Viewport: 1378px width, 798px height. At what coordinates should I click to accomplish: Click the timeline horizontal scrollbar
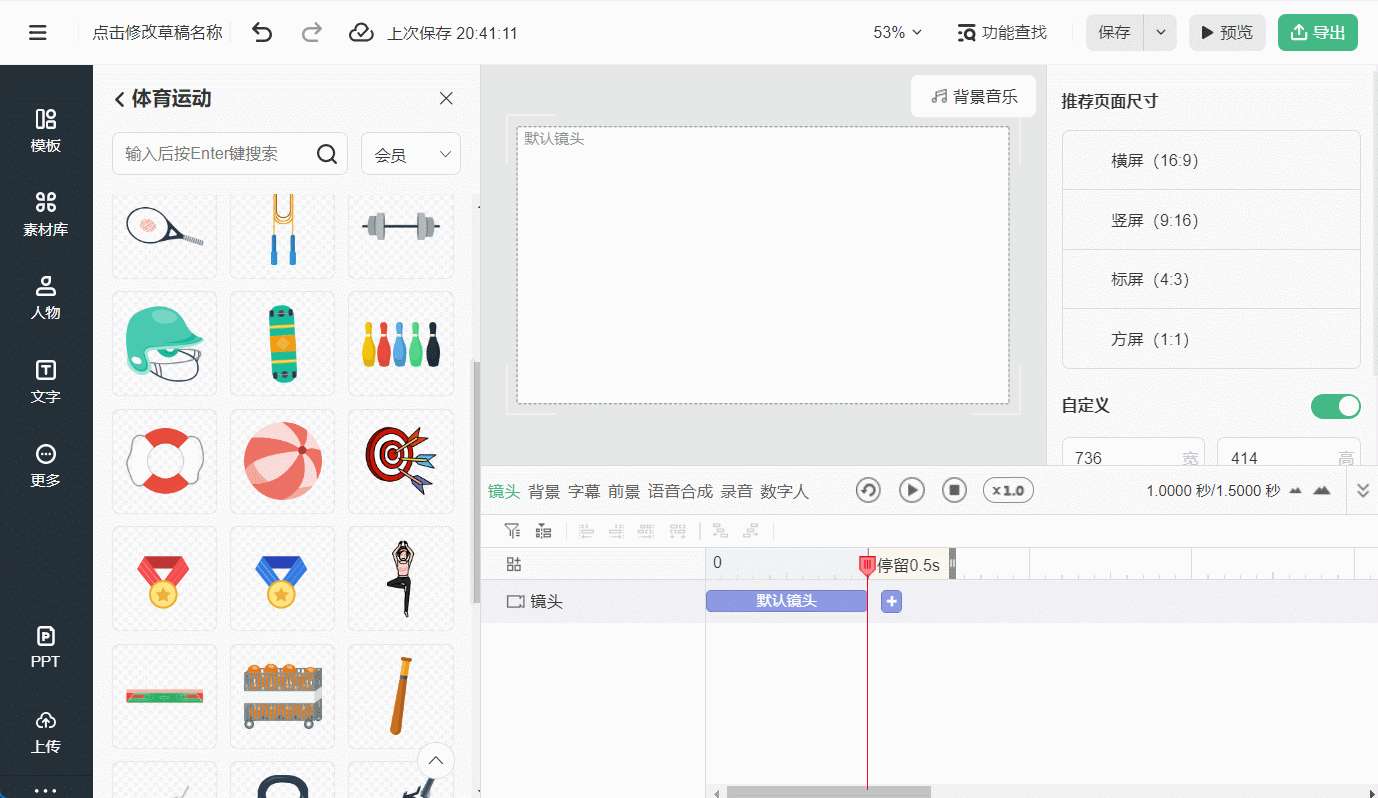(x=829, y=792)
